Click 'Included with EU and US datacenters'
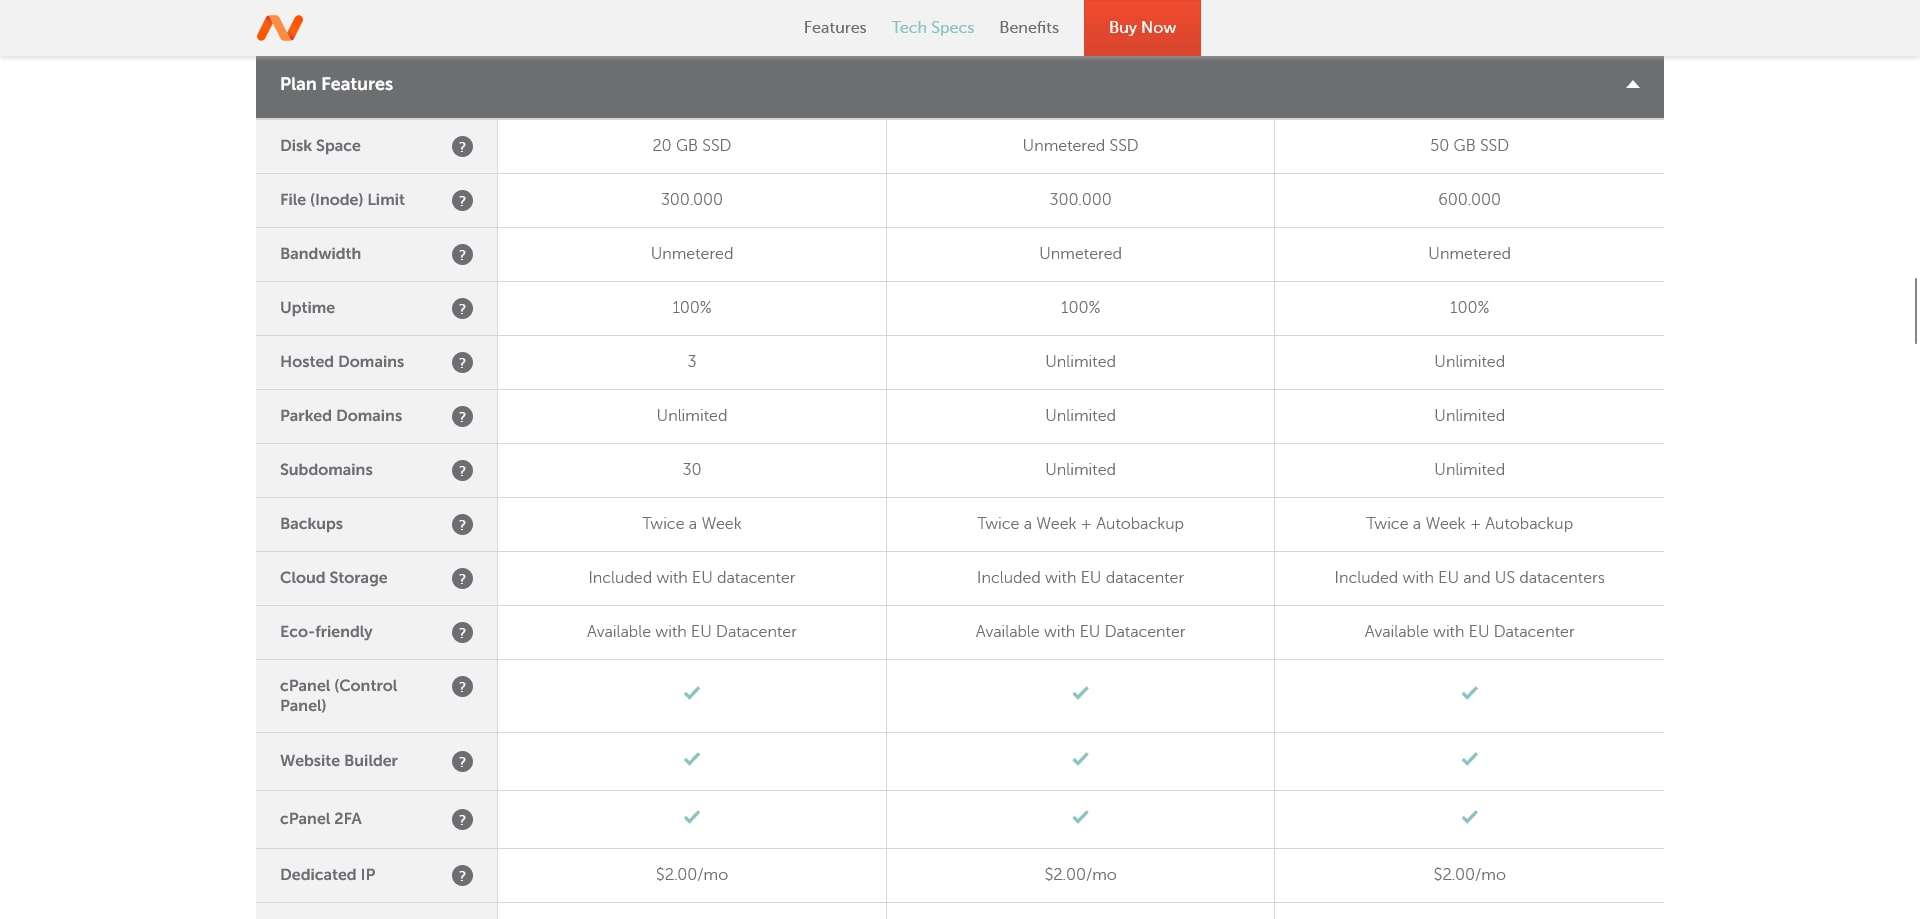The height and width of the screenshot is (919, 1920). pyautogui.click(x=1469, y=577)
